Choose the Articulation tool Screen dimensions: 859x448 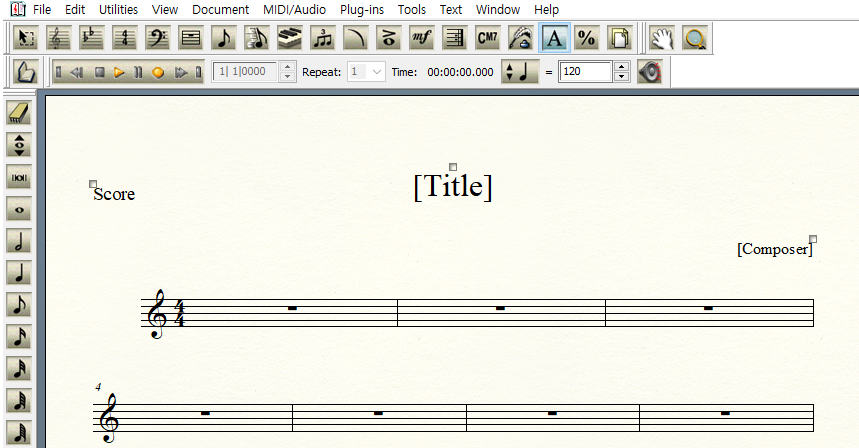click(388, 38)
